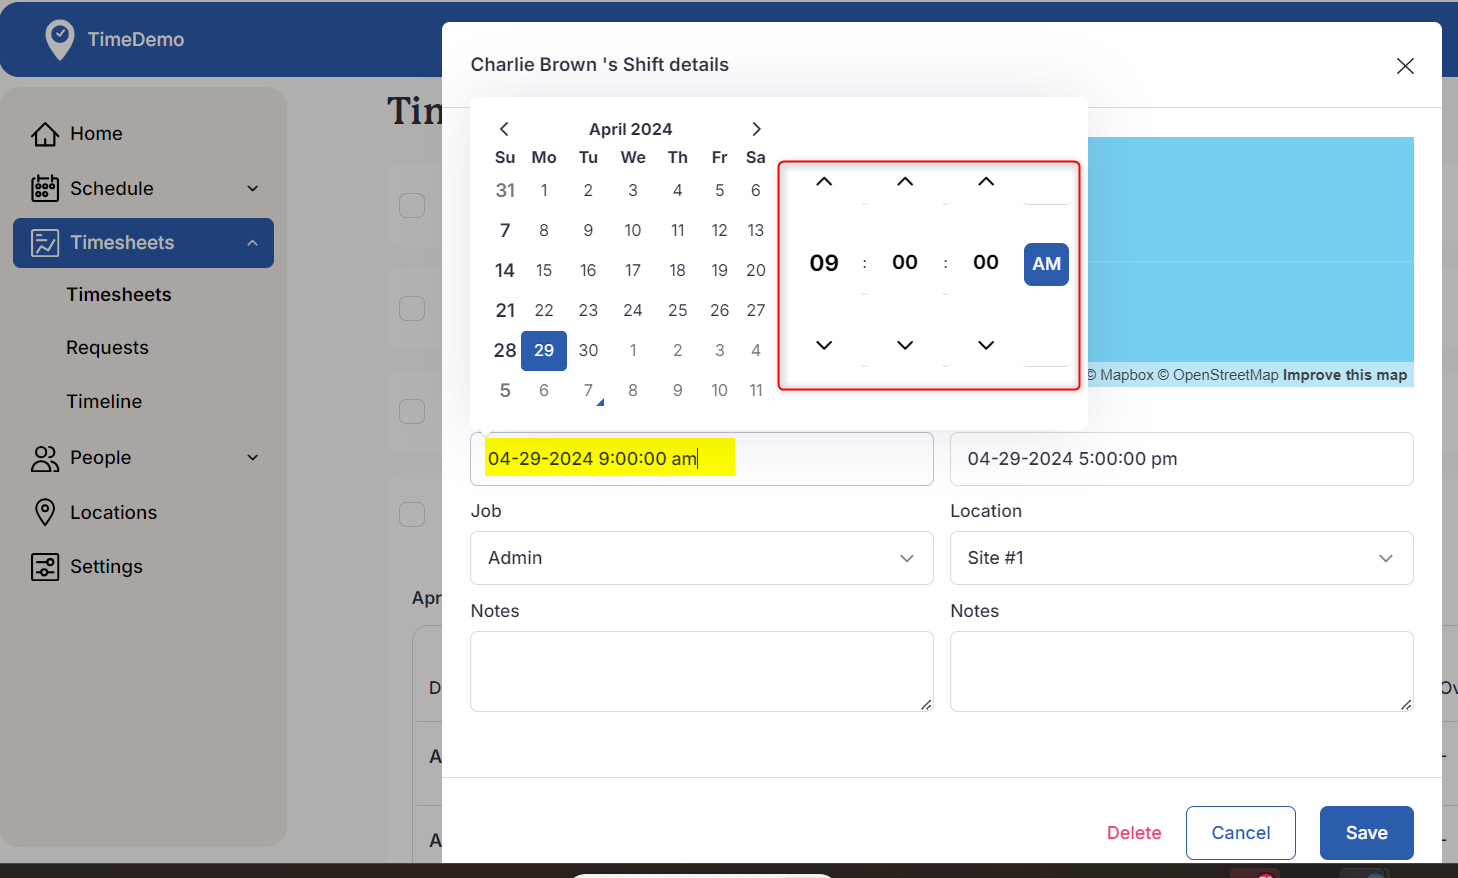The image size is (1458, 878).
Task: Open the Location dropdown showing Site #1
Action: (1181, 558)
